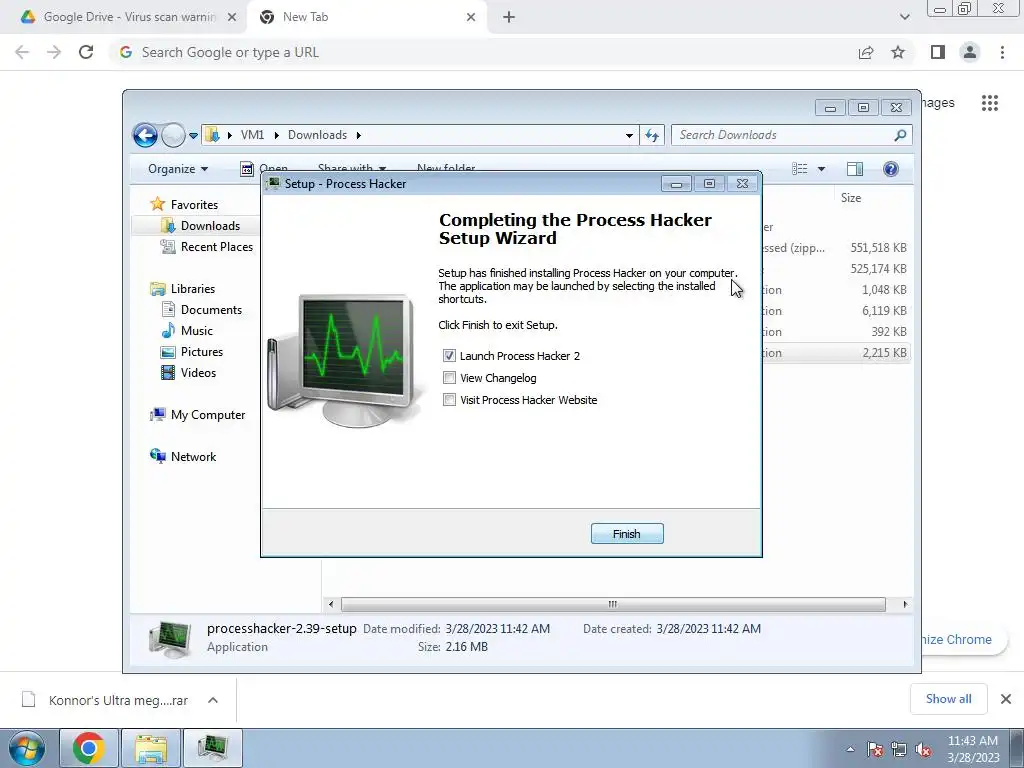The width and height of the screenshot is (1024, 768).
Task: Click Windows Explorer taskbar icon
Action: coord(151,748)
